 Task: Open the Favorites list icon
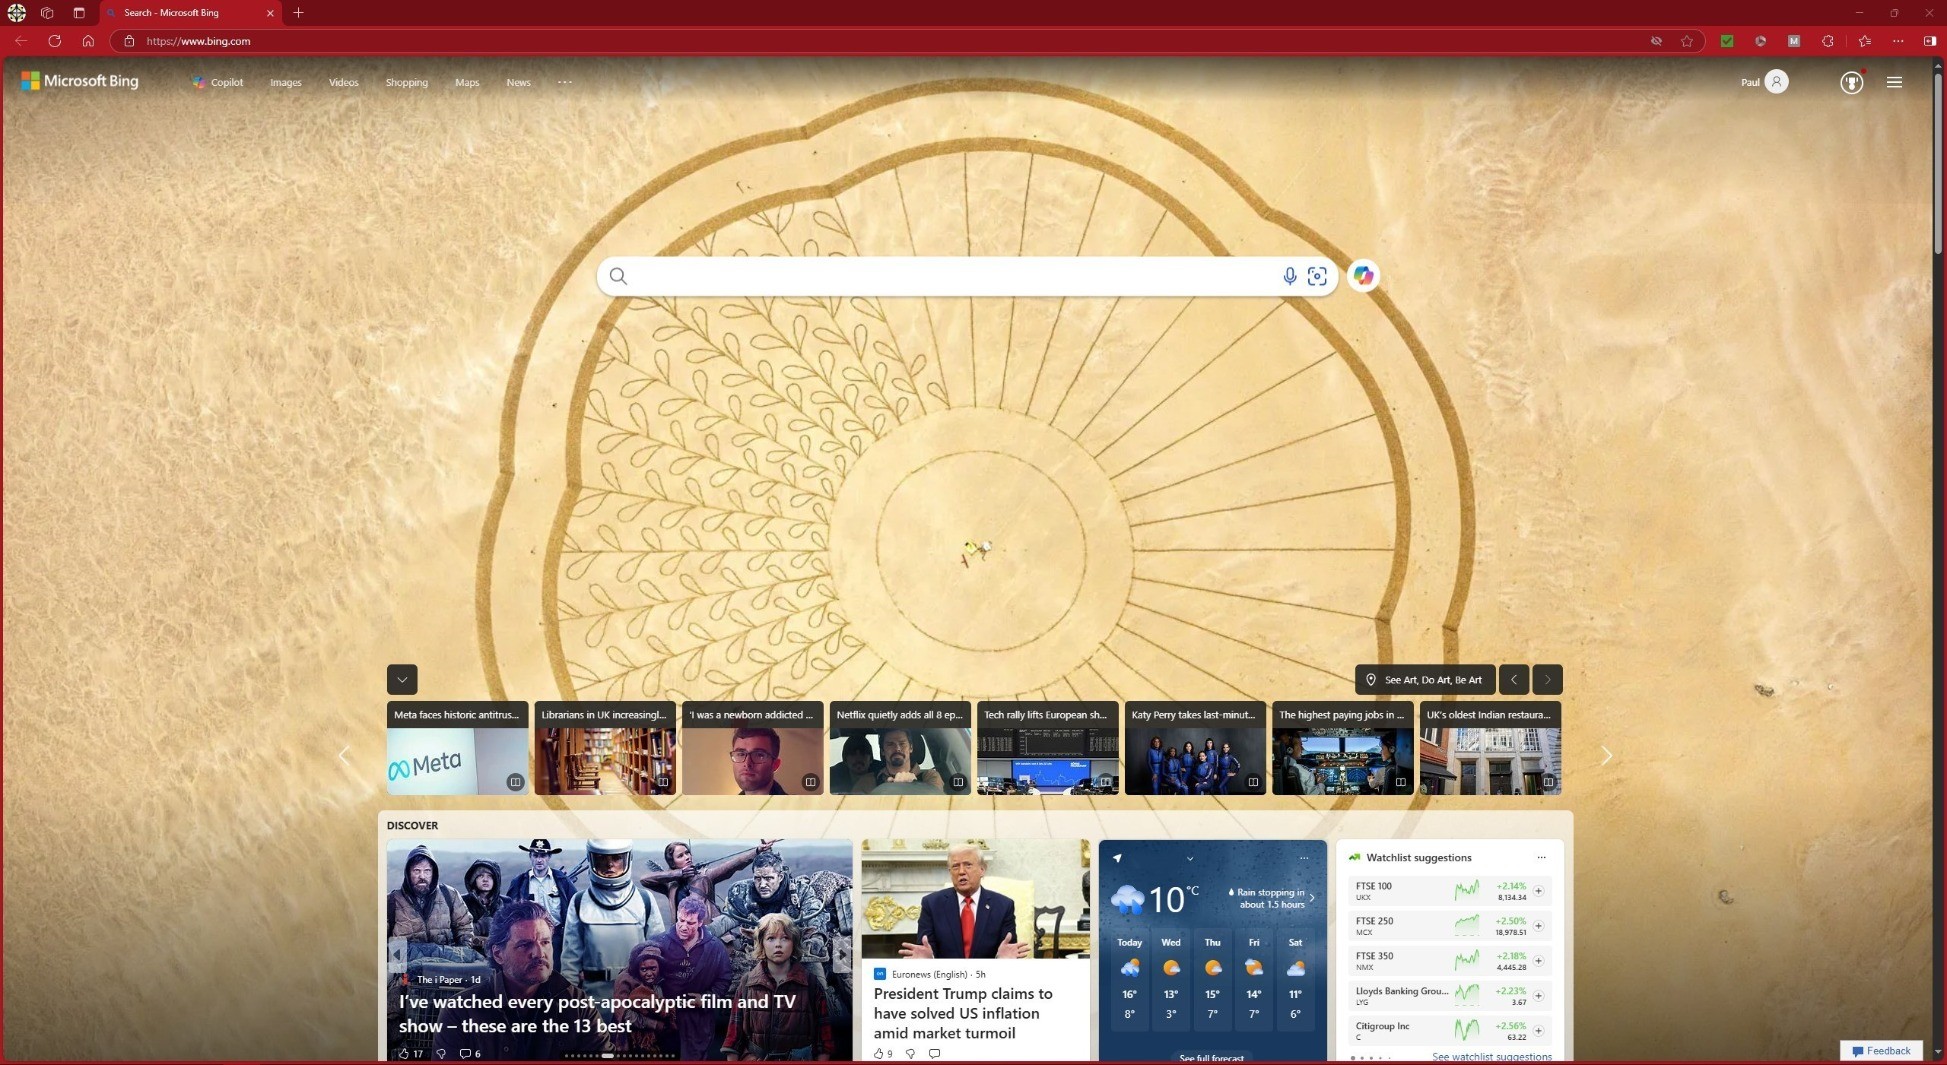(1865, 41)
